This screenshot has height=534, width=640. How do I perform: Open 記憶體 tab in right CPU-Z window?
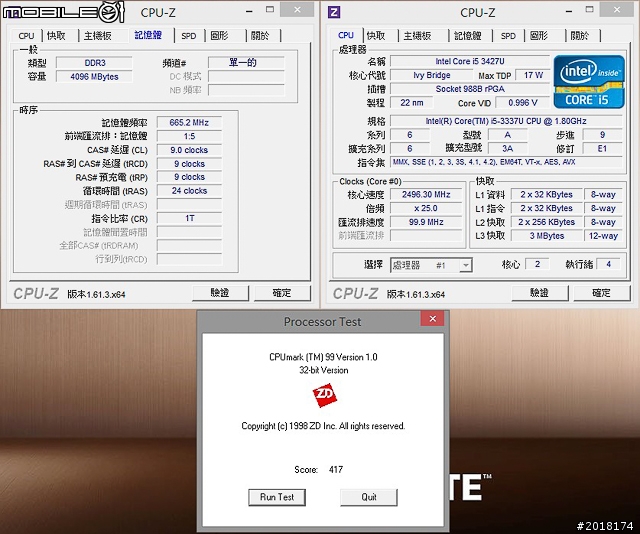coord(468,36)
